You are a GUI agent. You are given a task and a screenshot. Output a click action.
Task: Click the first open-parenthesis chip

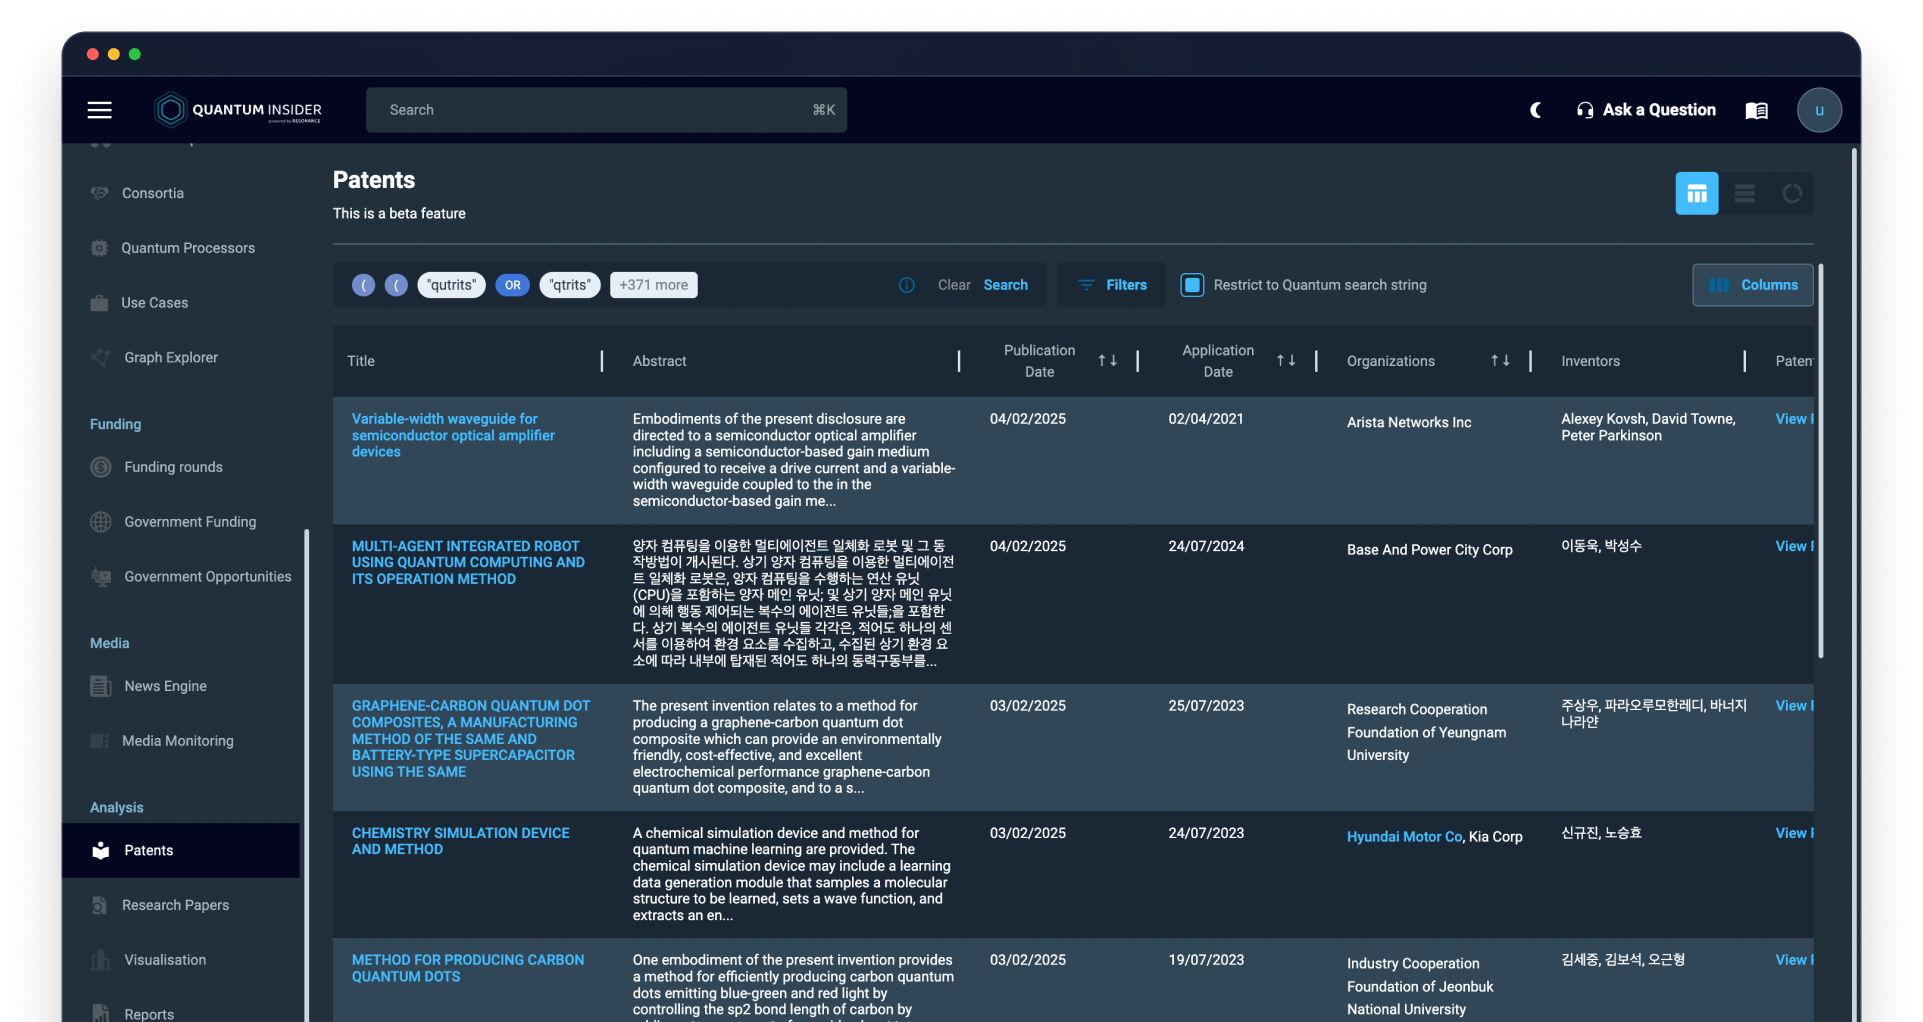(364, 285)
